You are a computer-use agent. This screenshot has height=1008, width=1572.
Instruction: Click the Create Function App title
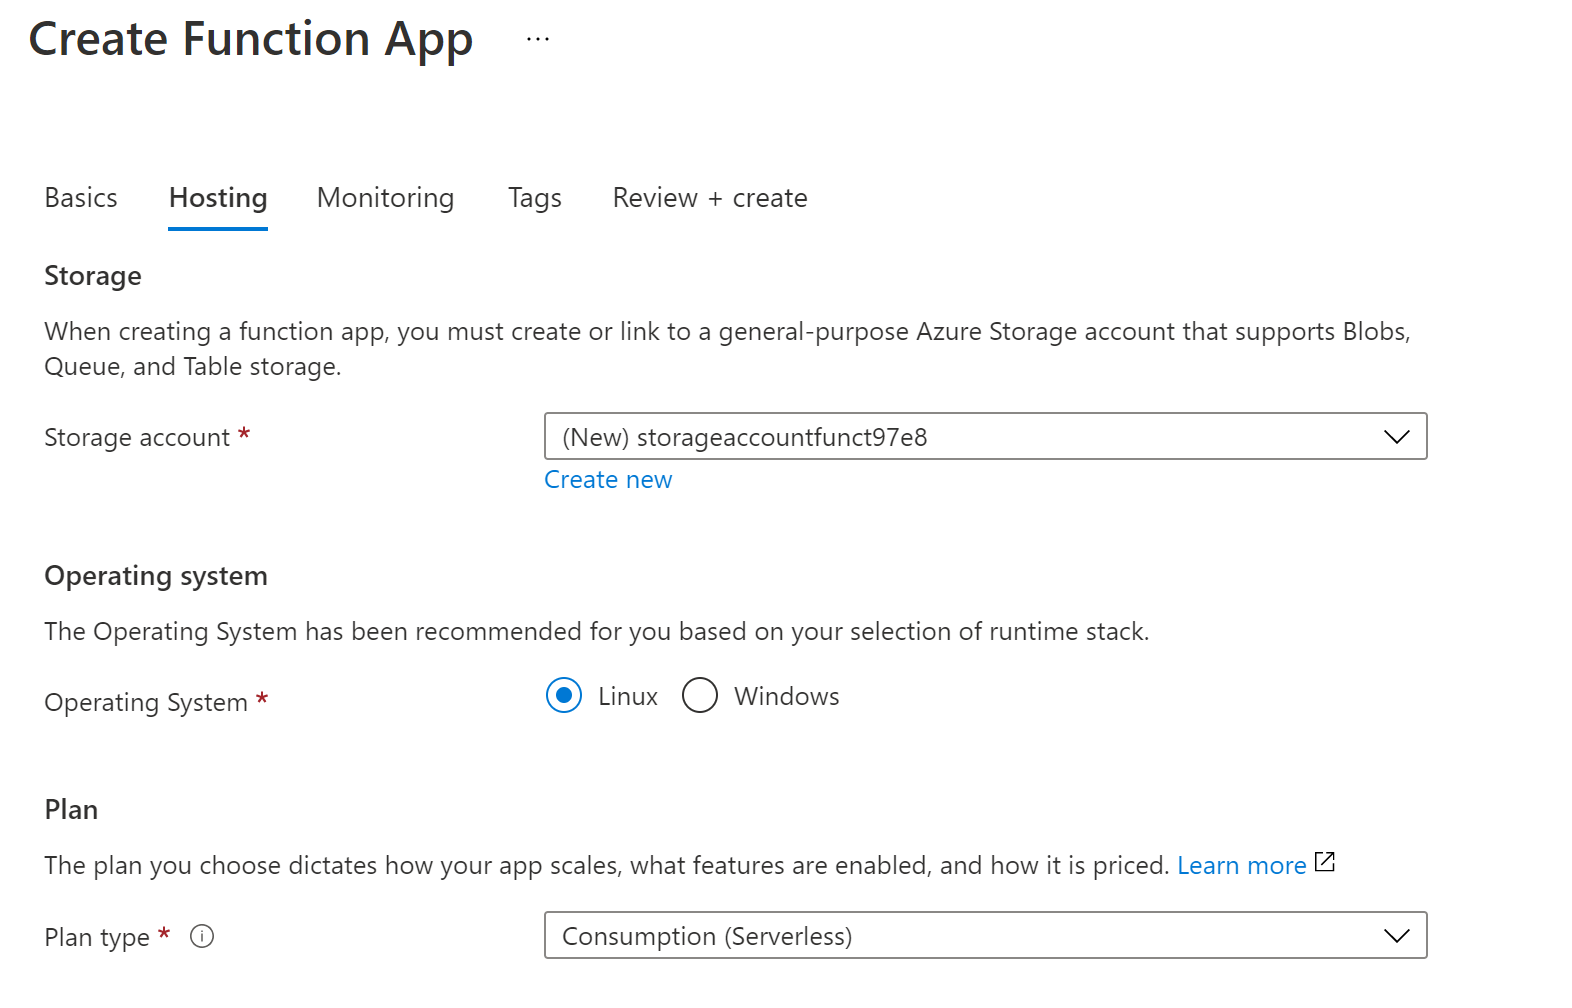250,40
